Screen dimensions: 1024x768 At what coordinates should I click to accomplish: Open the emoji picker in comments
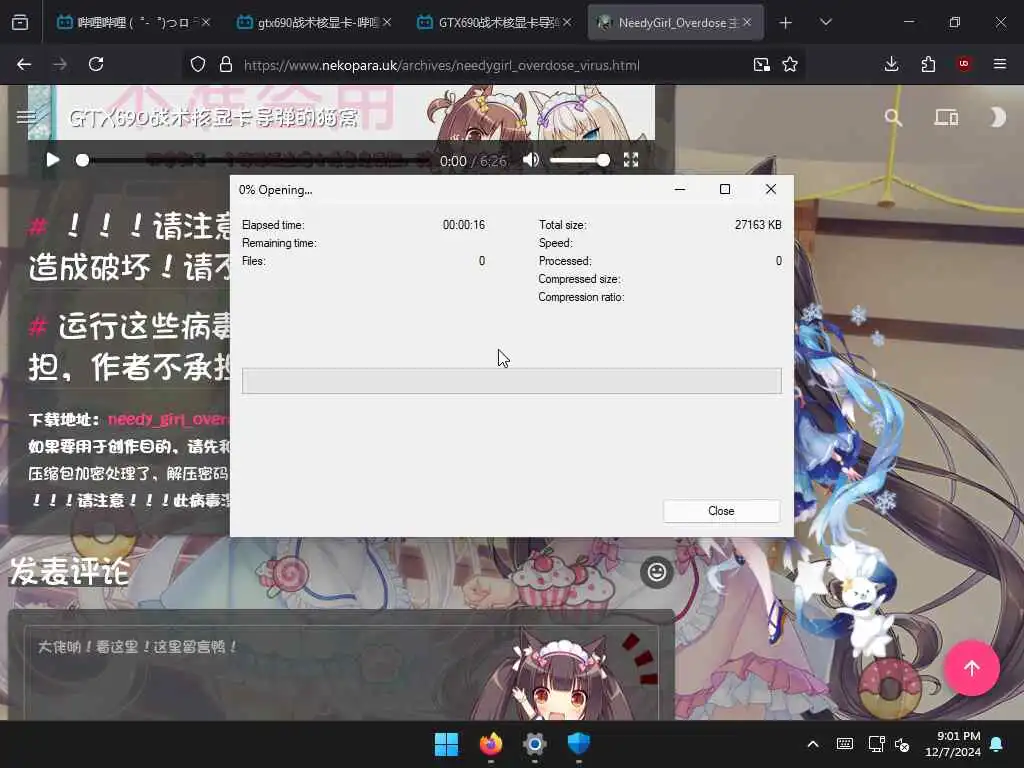656,573
